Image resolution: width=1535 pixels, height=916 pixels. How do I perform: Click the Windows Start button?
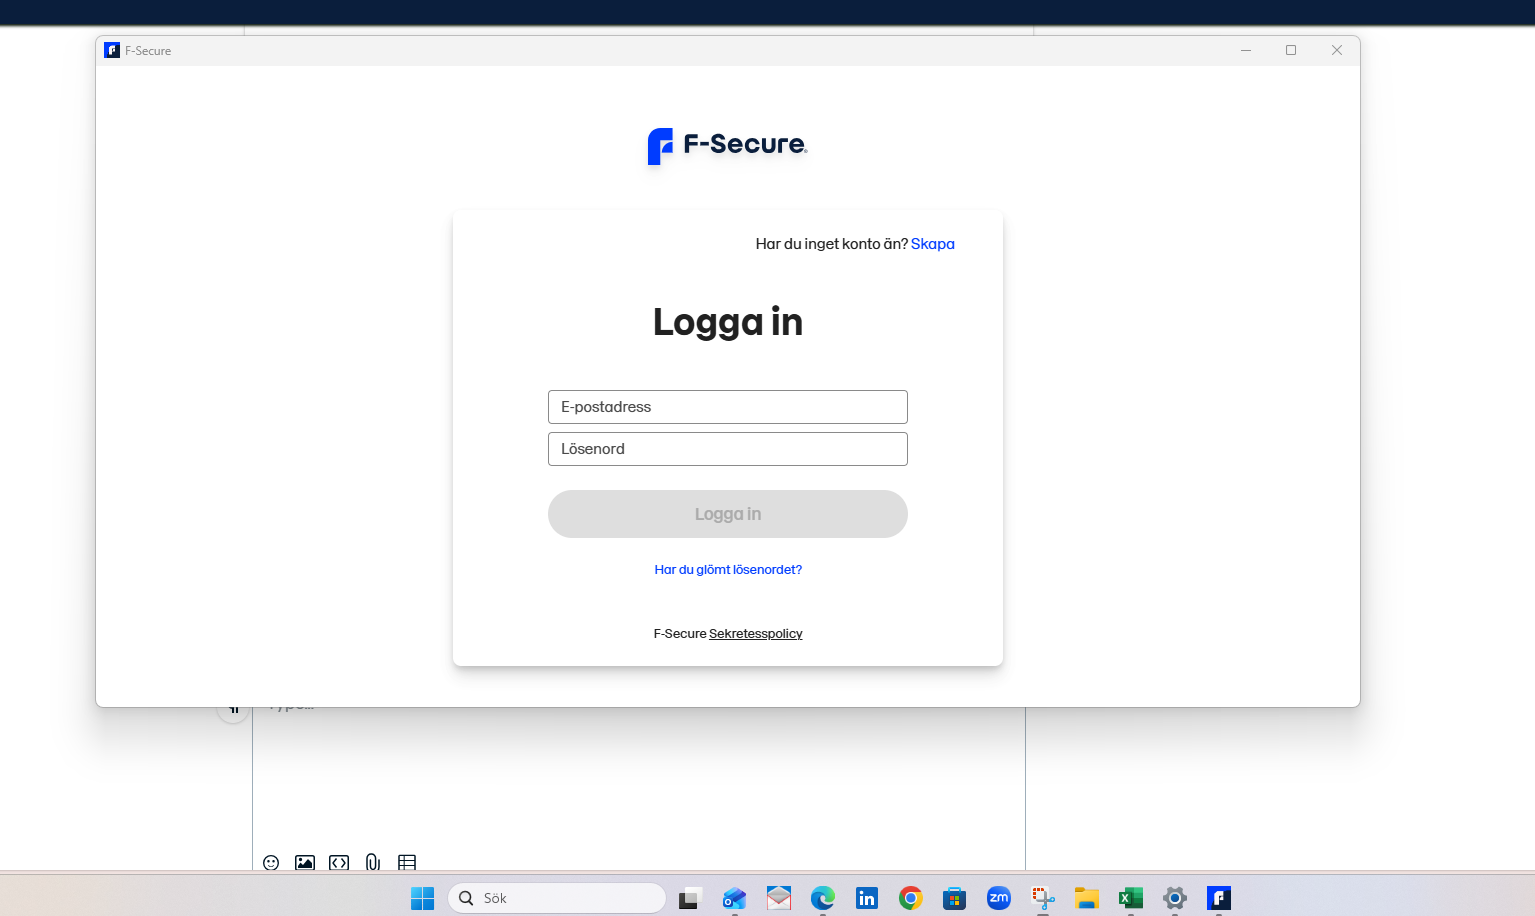point(422,897)
